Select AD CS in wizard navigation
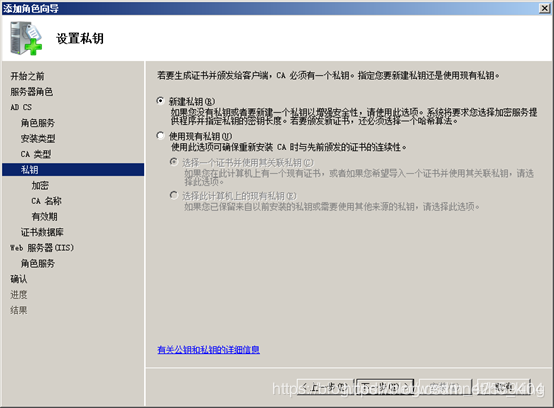This screenshot has width=554, height=408. tap(21, 107)
